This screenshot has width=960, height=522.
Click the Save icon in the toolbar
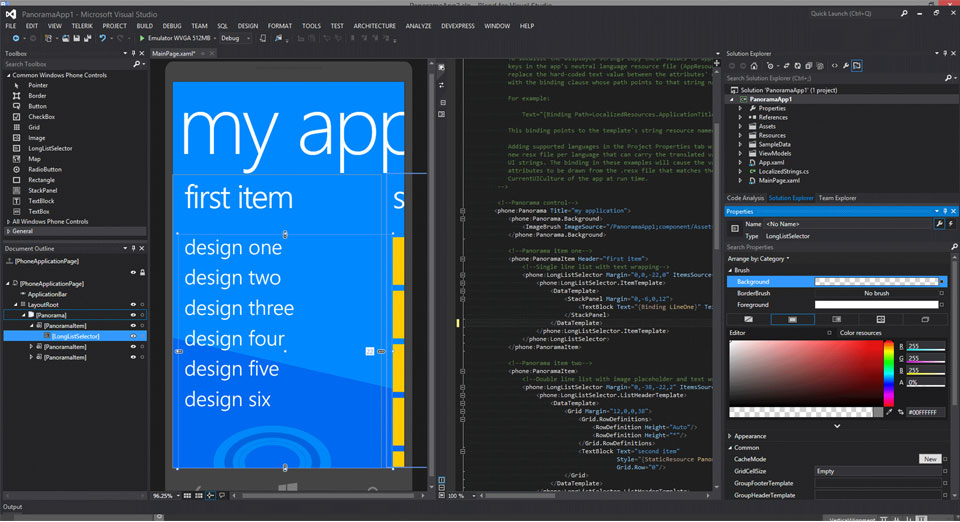coord(77,38)
